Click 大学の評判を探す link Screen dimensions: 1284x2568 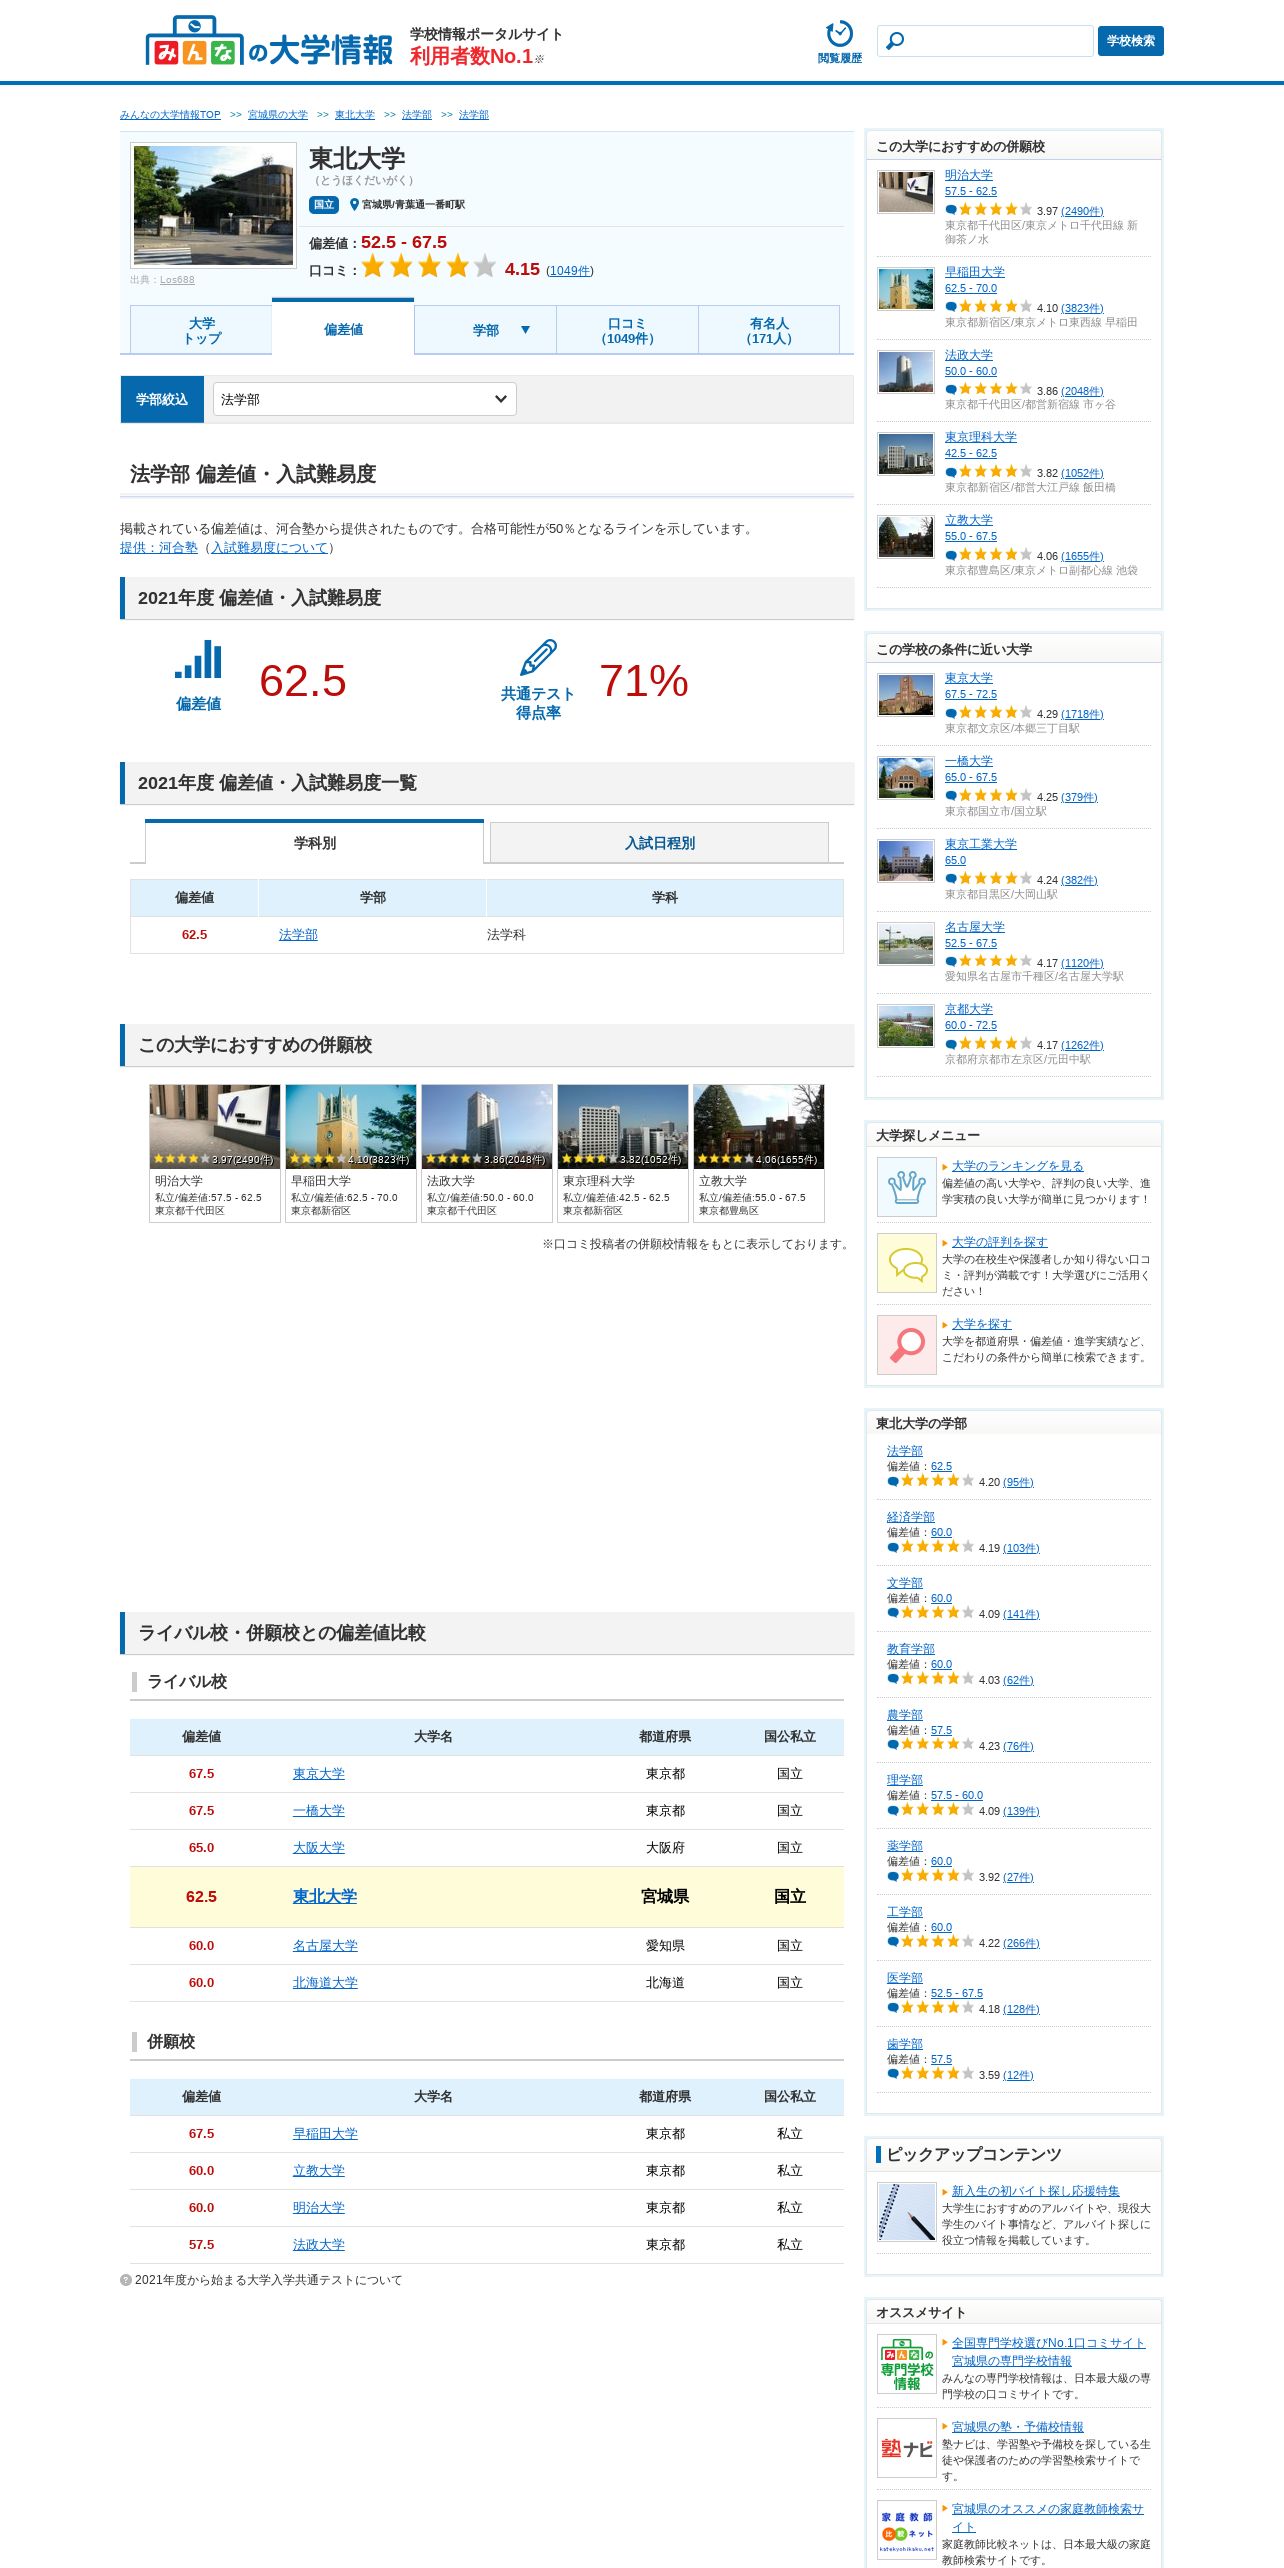(999, 1242)
